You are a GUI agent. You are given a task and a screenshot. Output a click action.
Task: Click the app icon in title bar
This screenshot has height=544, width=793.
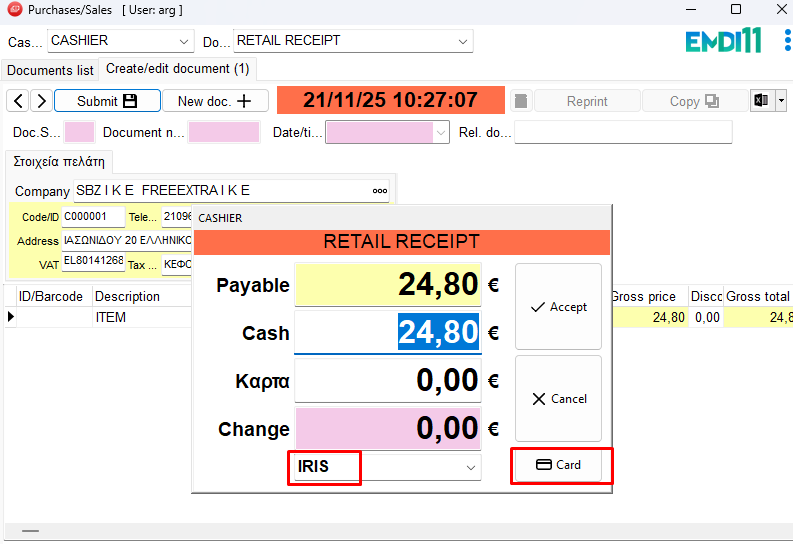point(13,10)
